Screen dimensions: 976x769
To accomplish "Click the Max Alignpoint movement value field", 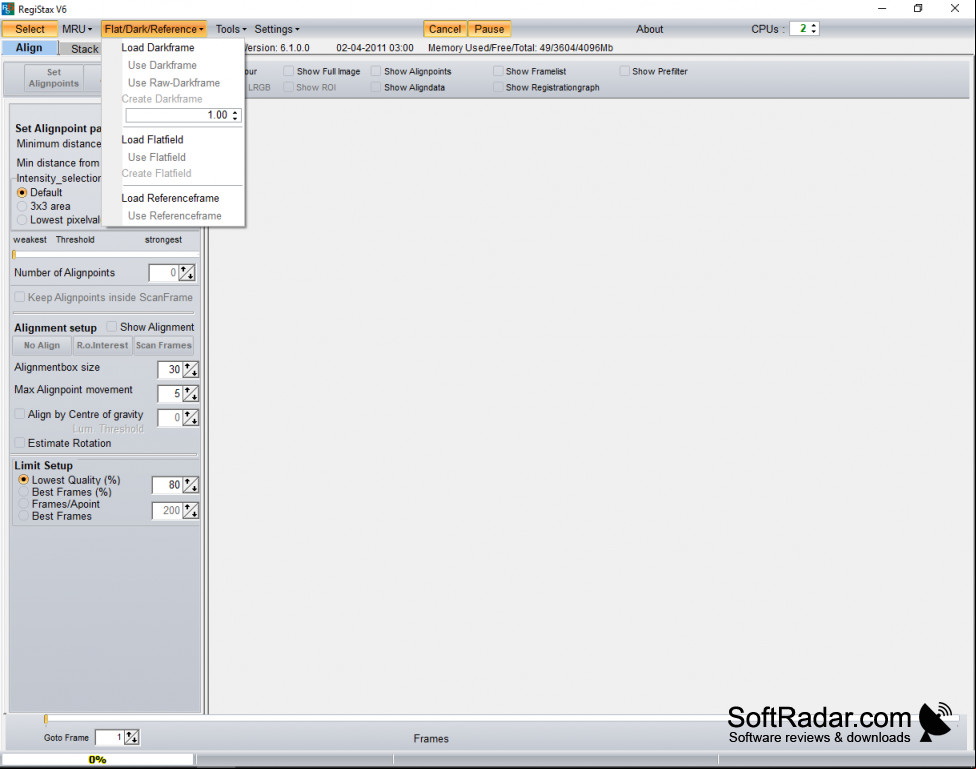I will (x=170, y=394).
